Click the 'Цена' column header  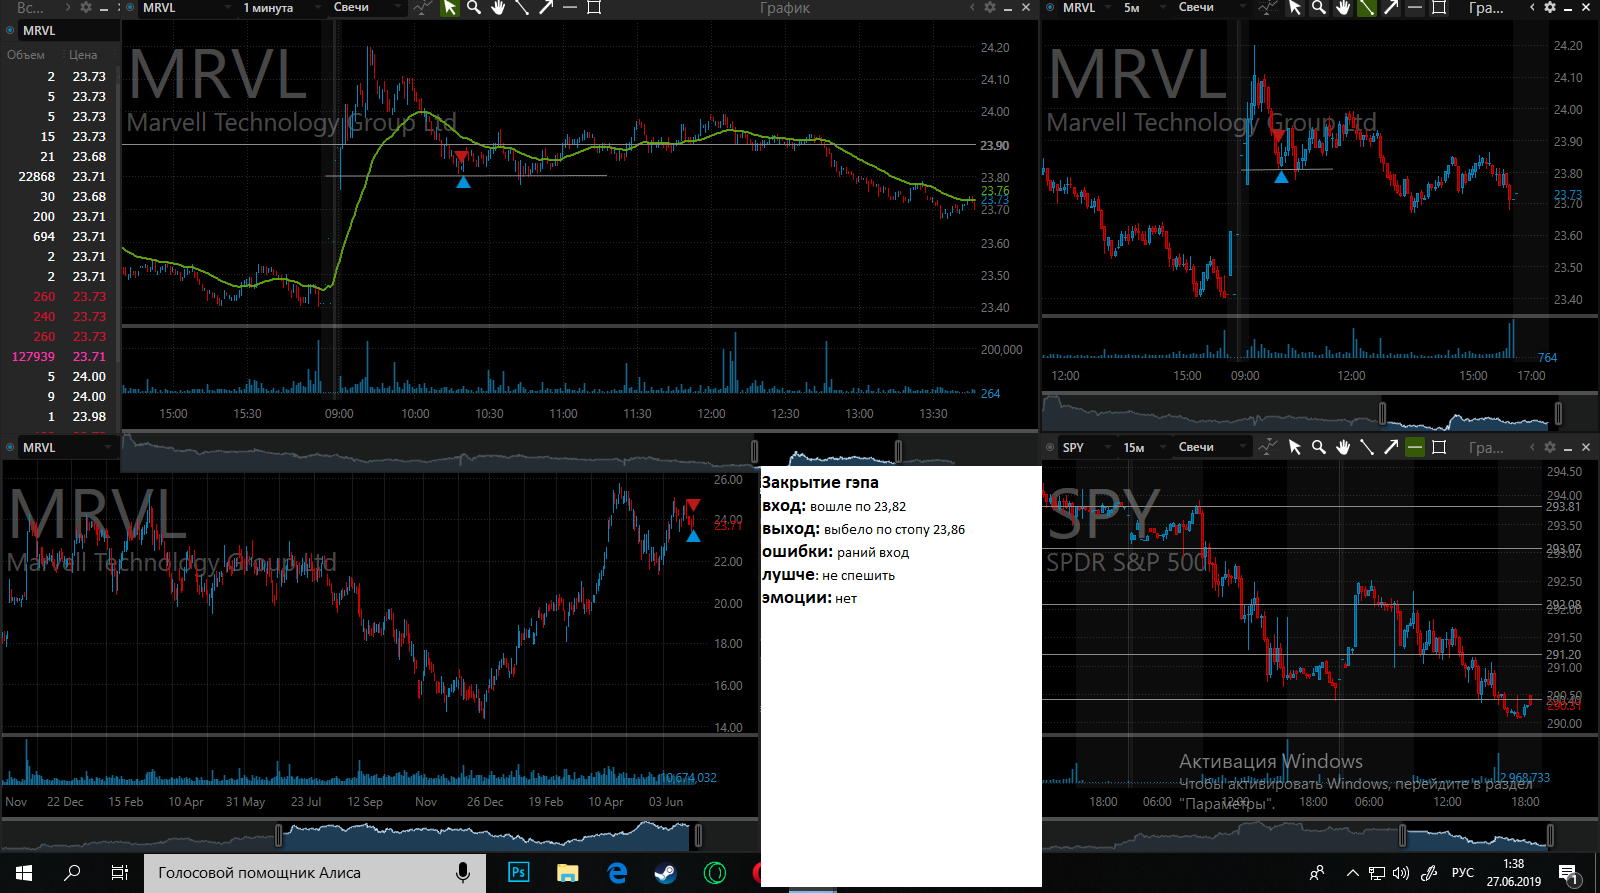pyautogui.click(x=83, y=55)
